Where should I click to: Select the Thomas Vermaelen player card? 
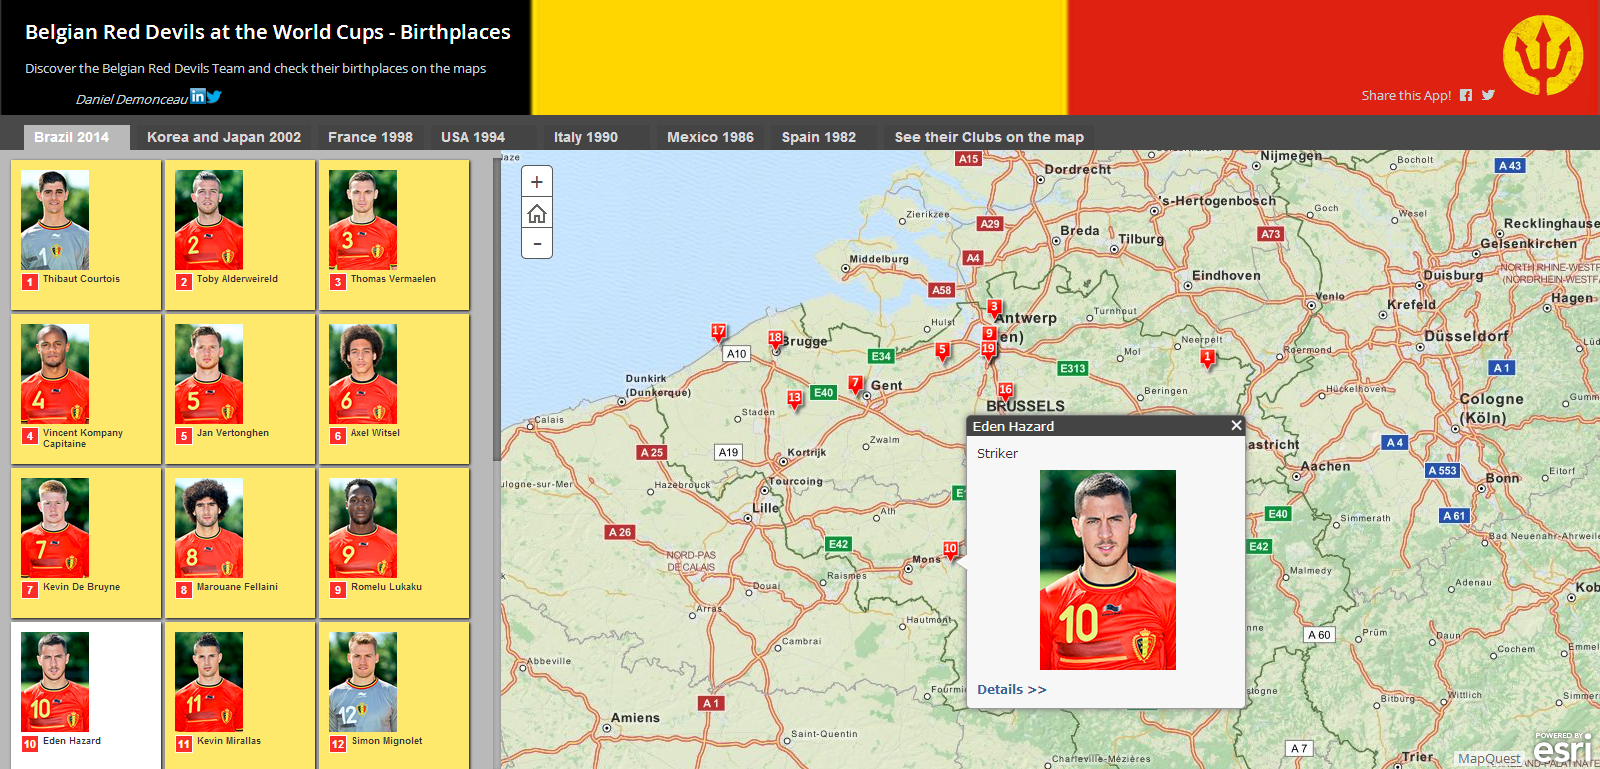394,235
